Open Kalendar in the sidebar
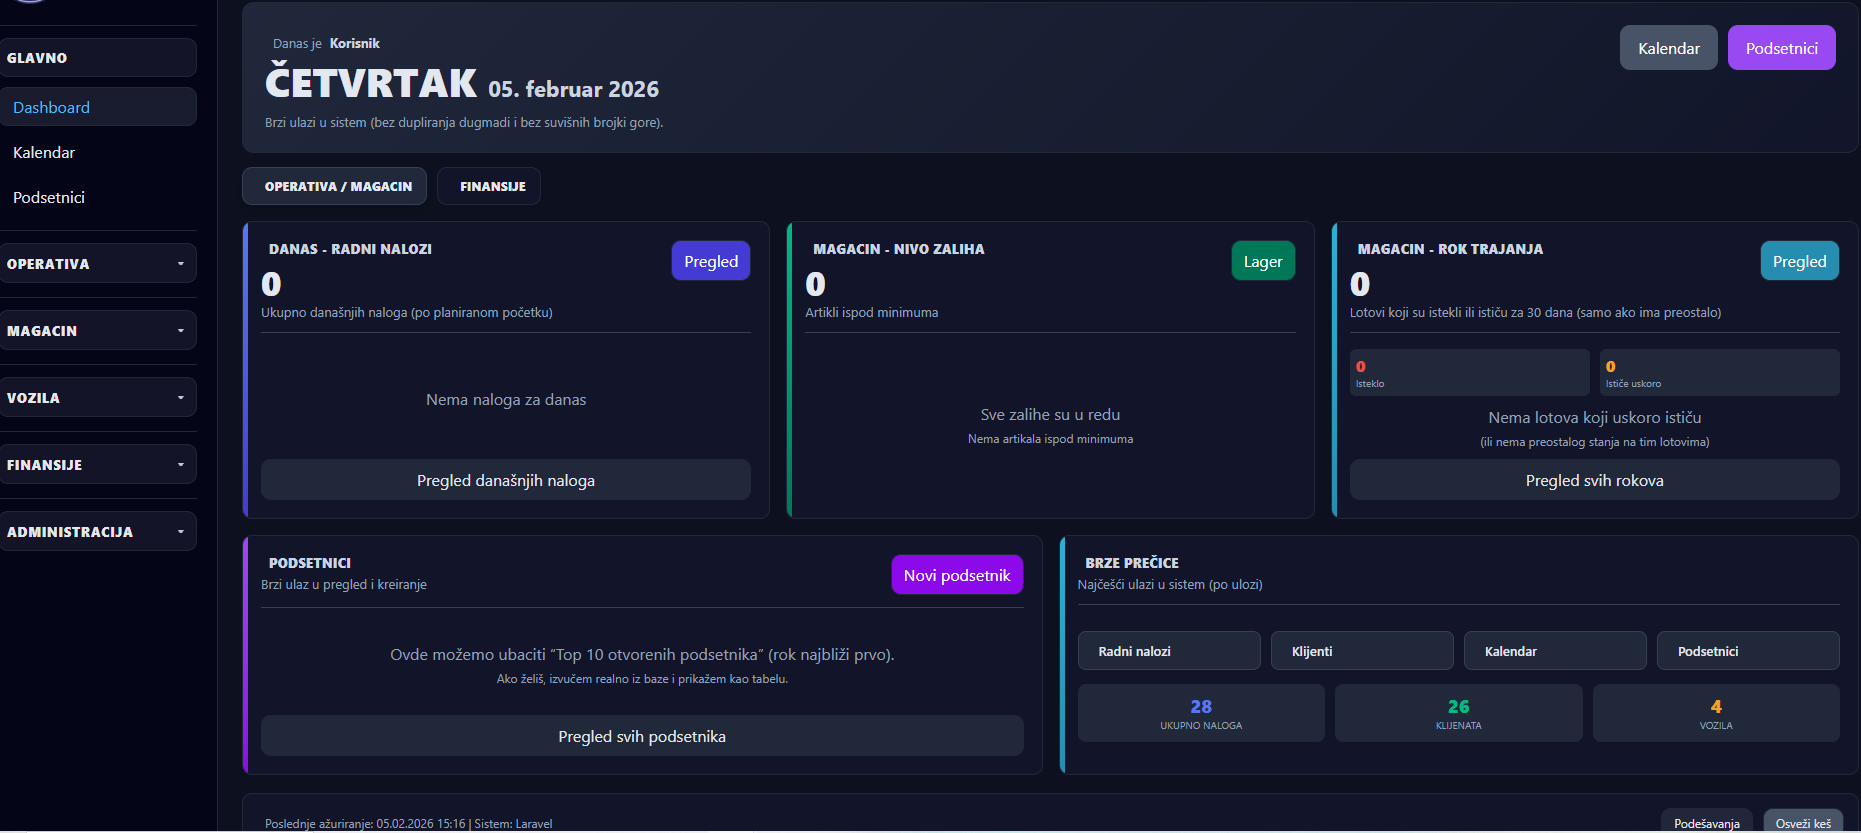 click(x=98, y=152)
